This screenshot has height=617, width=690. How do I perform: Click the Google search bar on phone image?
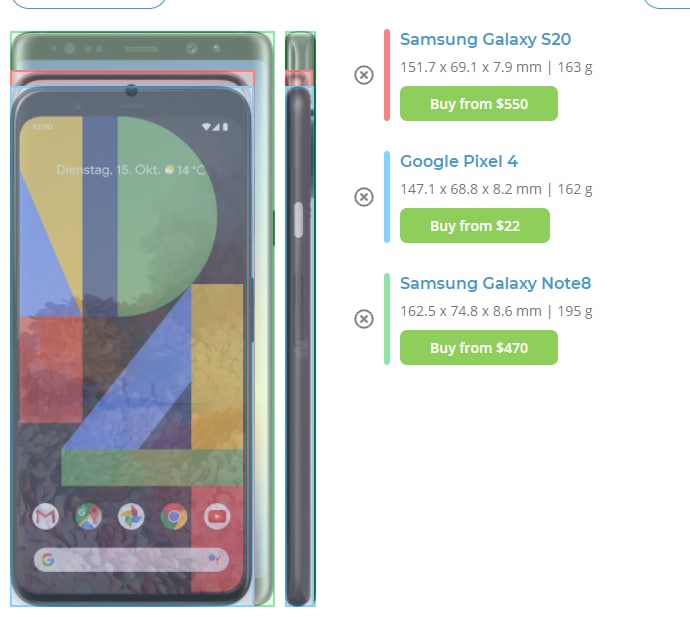[x=131, y=560]
